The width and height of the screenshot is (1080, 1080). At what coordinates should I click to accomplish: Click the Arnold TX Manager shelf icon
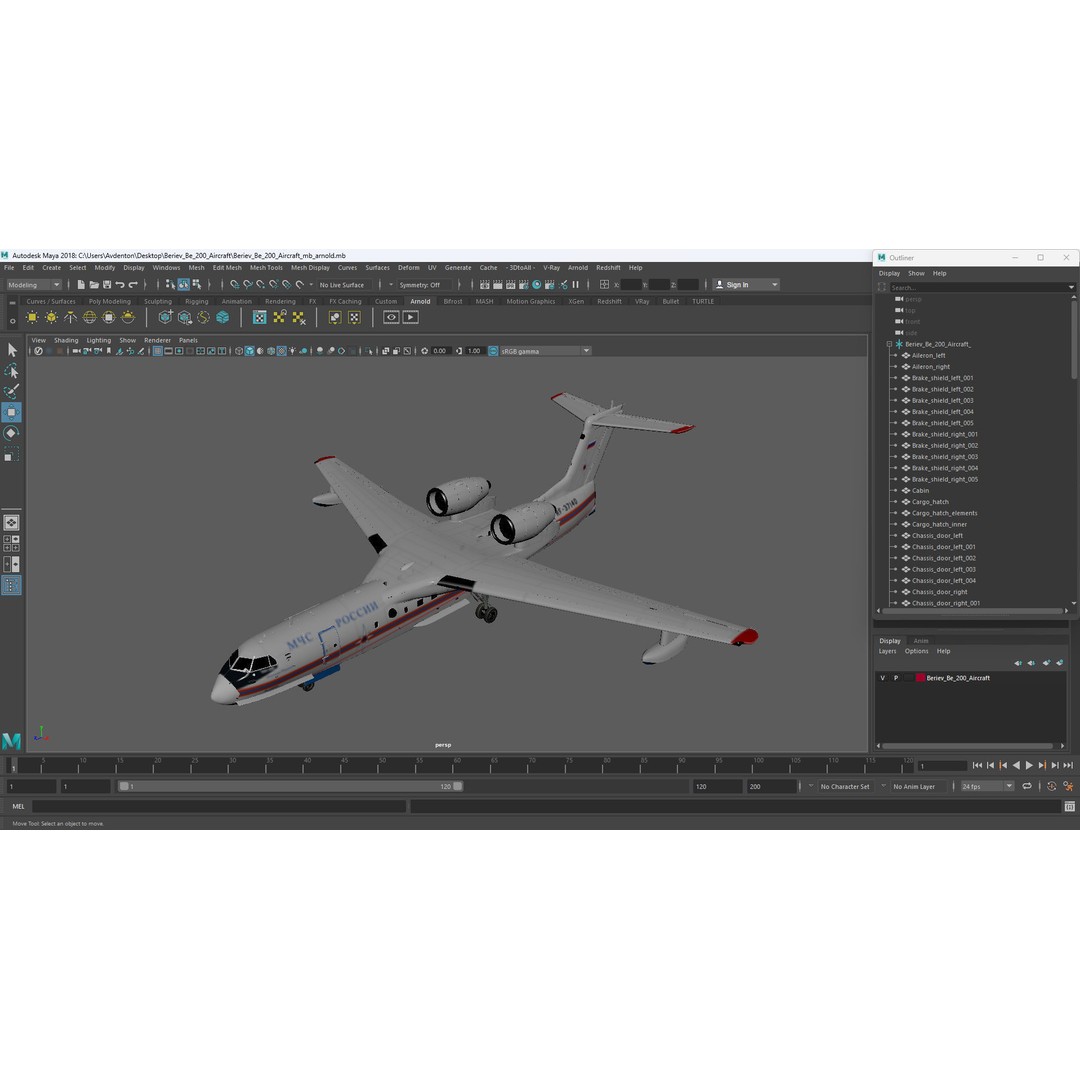pos(260,318)
